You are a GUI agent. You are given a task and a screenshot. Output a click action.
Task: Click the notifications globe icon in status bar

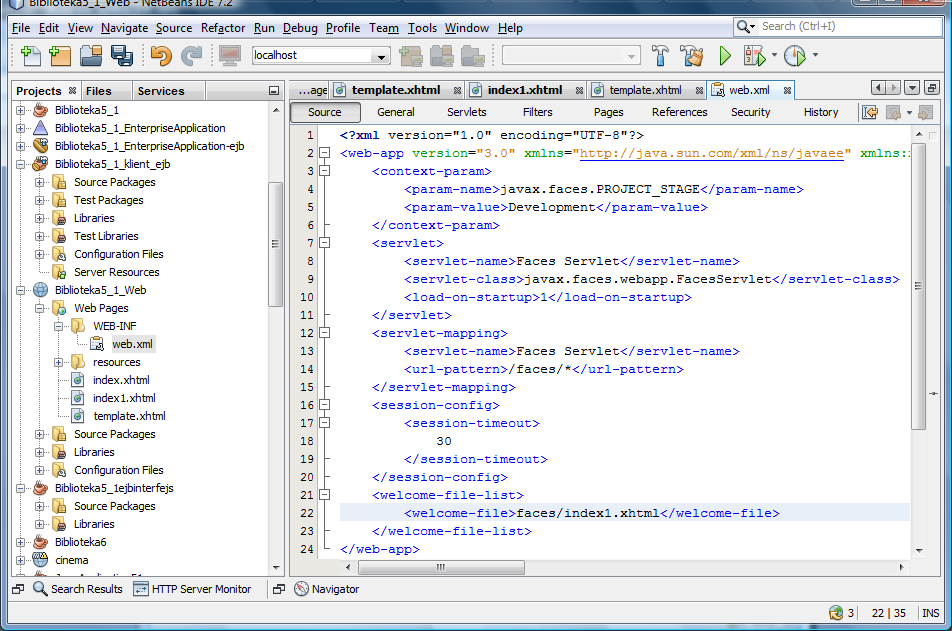click(835, 613)
